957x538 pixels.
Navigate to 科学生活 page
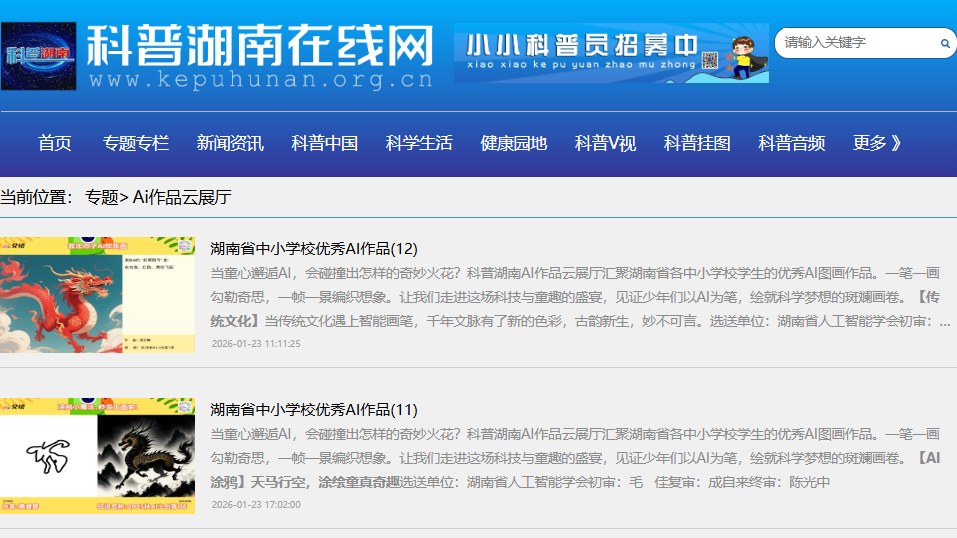point(419,143)
